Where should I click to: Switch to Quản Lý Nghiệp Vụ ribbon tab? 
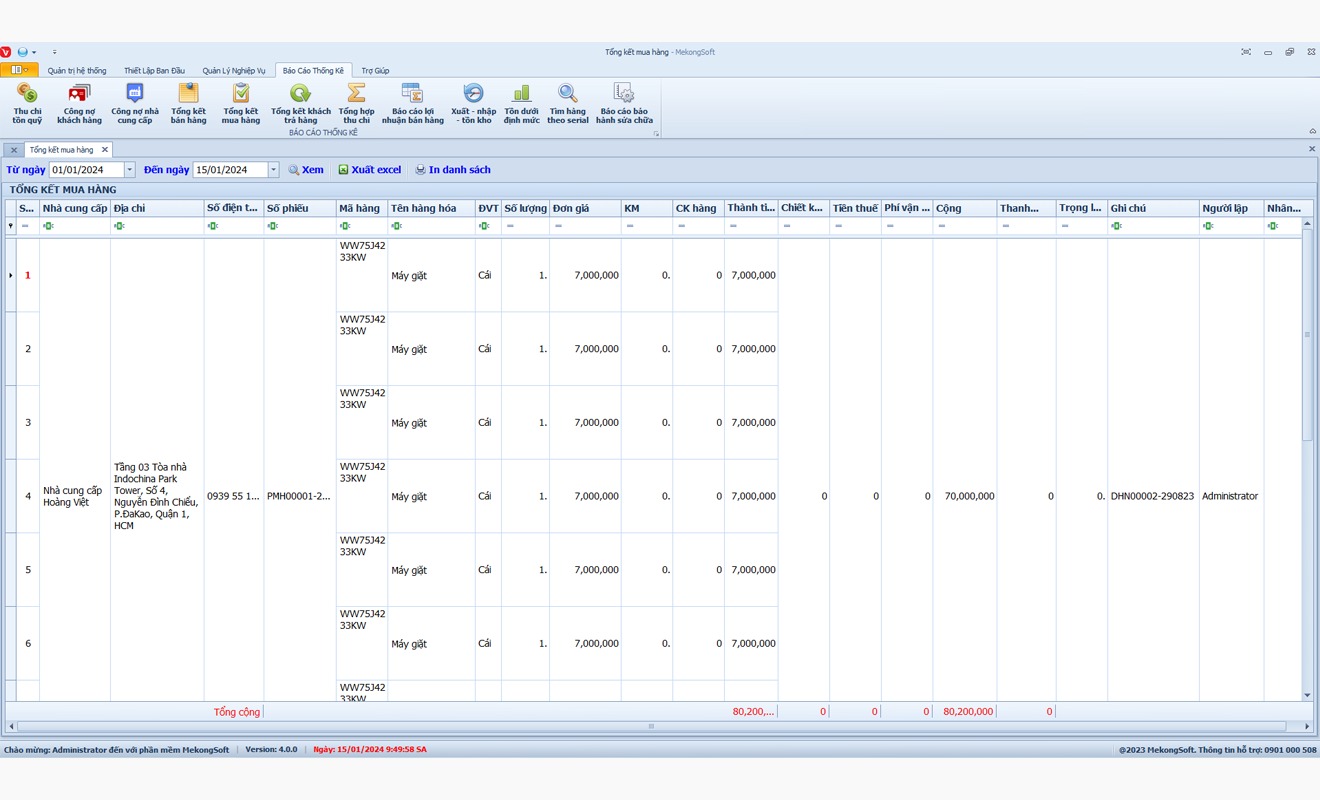(234, 71)
